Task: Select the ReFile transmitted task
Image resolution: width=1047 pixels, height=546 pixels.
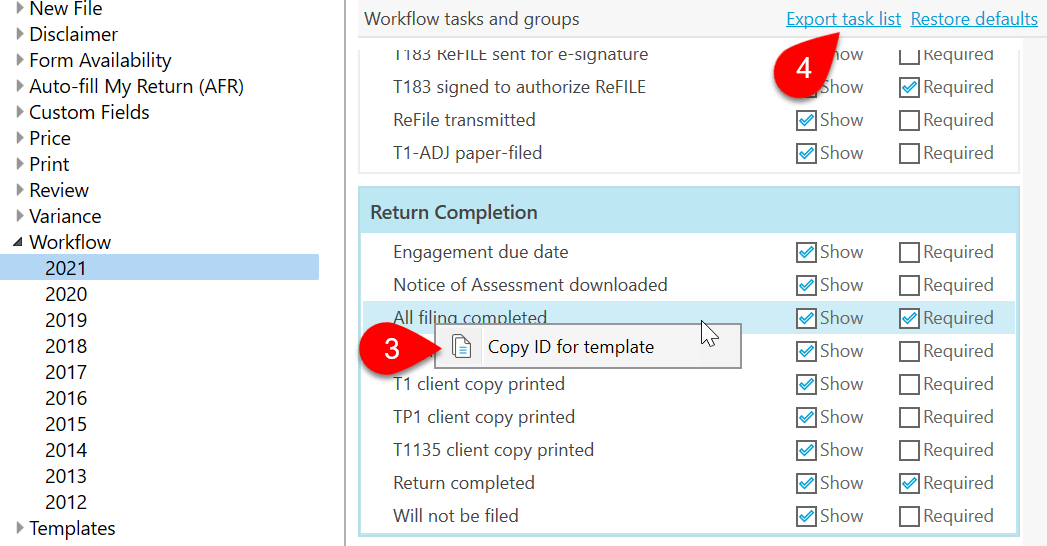Action: pos(464,120)
